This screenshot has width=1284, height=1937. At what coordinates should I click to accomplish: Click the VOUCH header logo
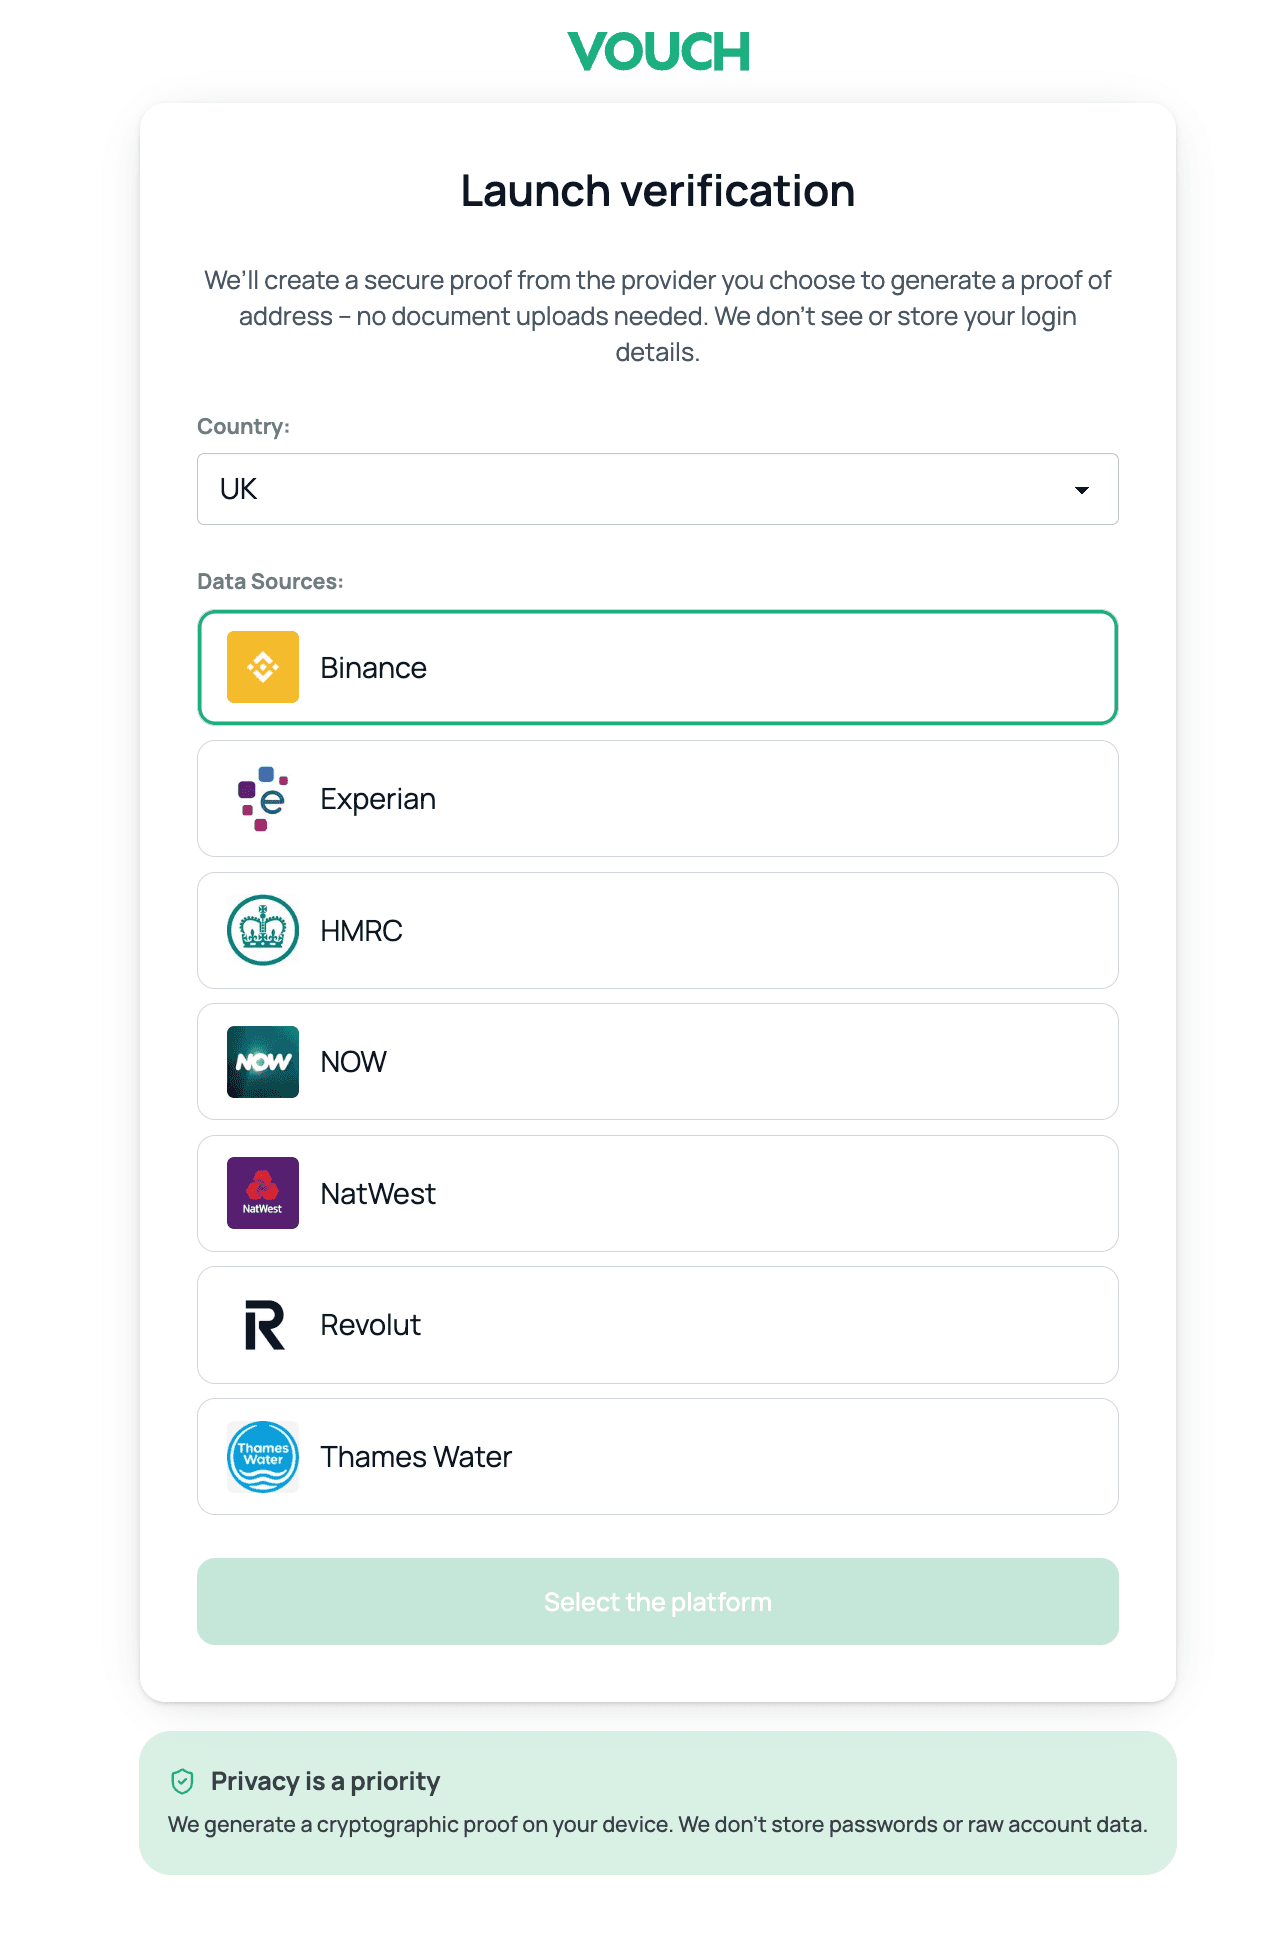click(x=657, y=49)
